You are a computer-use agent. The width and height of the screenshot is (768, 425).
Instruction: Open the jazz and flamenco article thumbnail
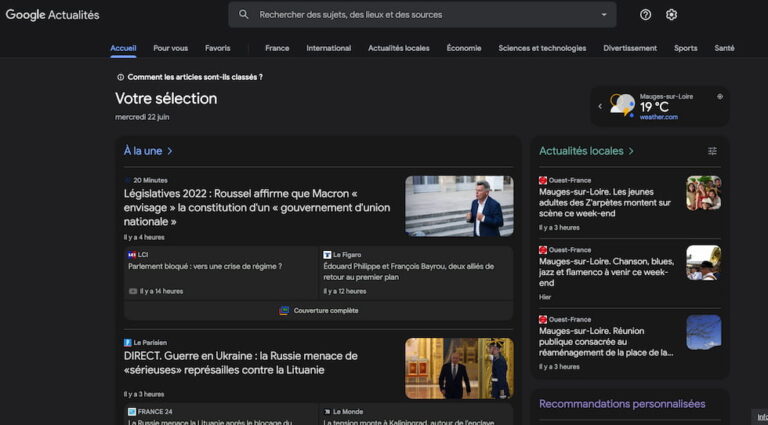pyautogui.click(x=703, y=263)
